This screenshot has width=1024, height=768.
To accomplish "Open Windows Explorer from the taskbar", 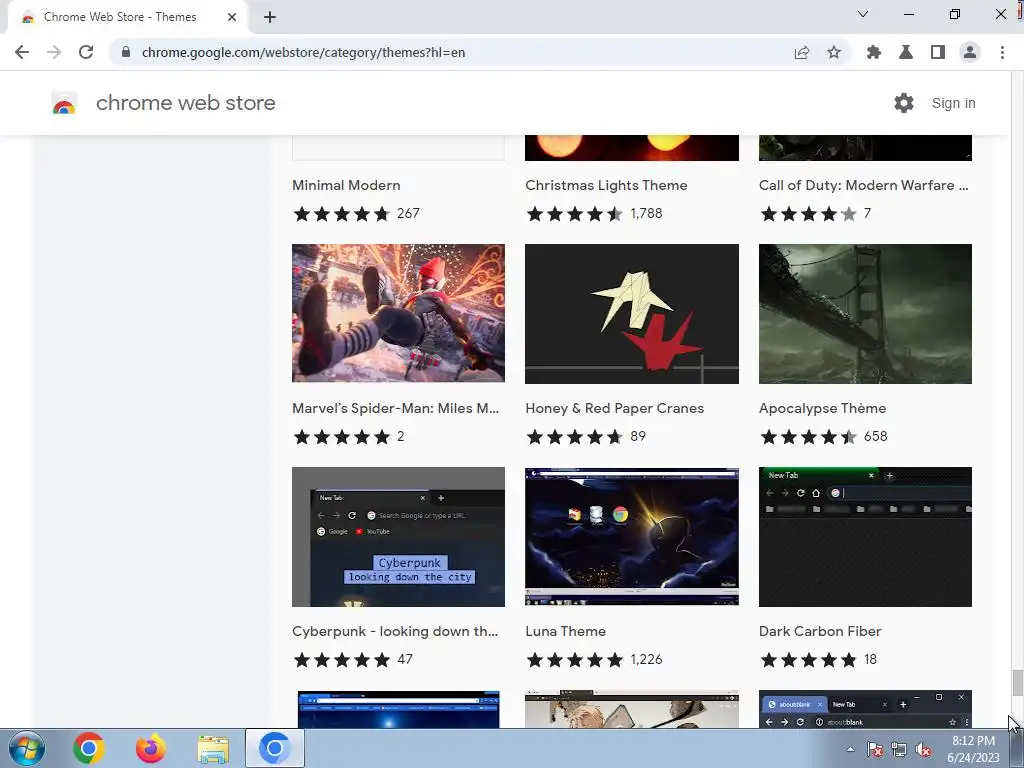I will tap(214, 748).
